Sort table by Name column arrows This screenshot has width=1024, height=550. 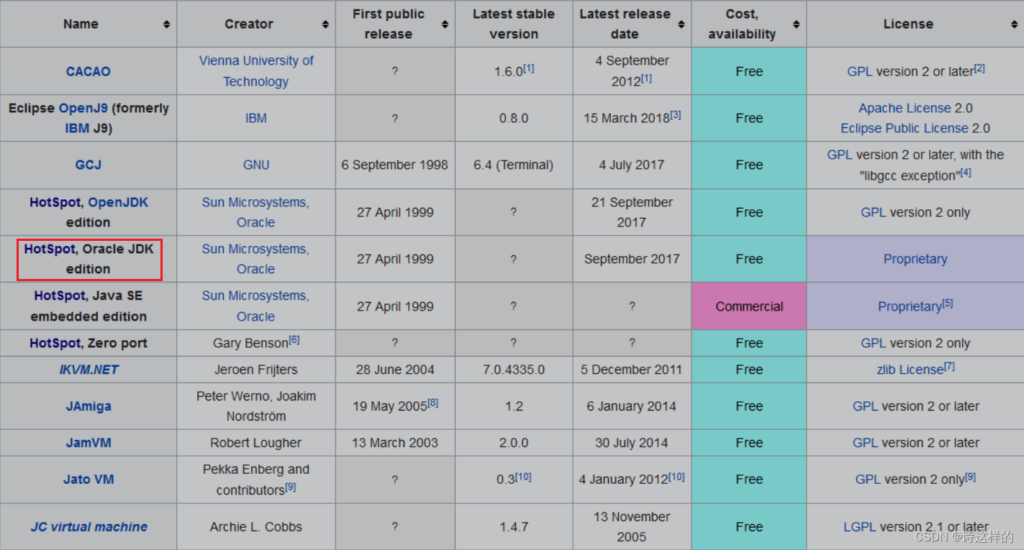pyautogui.click(x=167, y=24)
